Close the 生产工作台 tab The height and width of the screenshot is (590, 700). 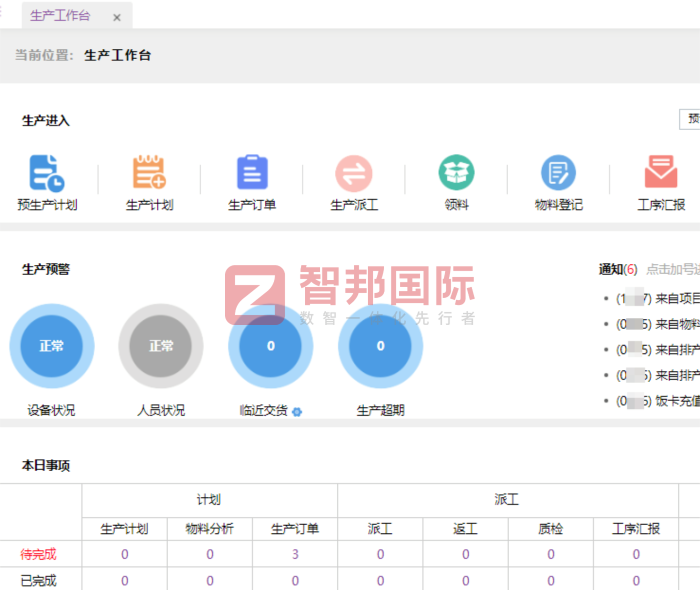117,17
